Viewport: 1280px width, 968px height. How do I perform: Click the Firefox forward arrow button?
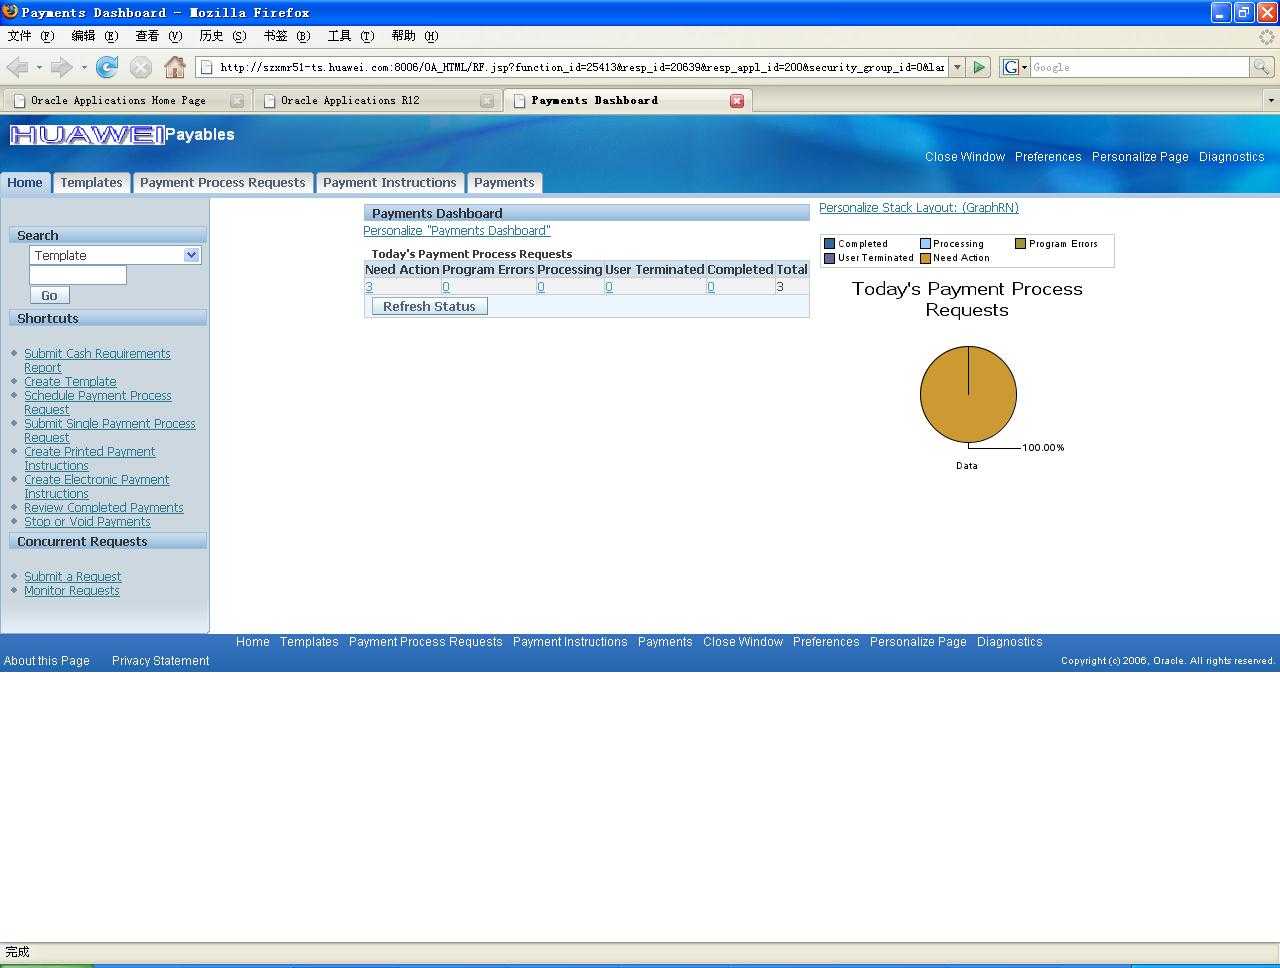[61, 67]
